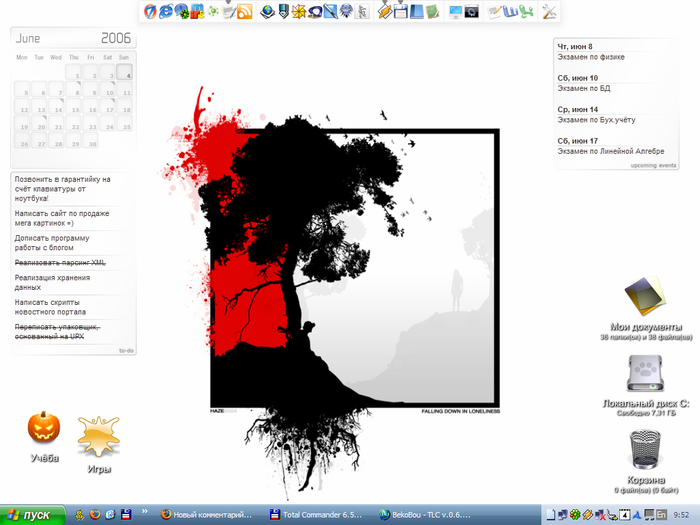Open Локальный диск C: drive icon
This screenshot has width=700, height=525.
(646, 373)
